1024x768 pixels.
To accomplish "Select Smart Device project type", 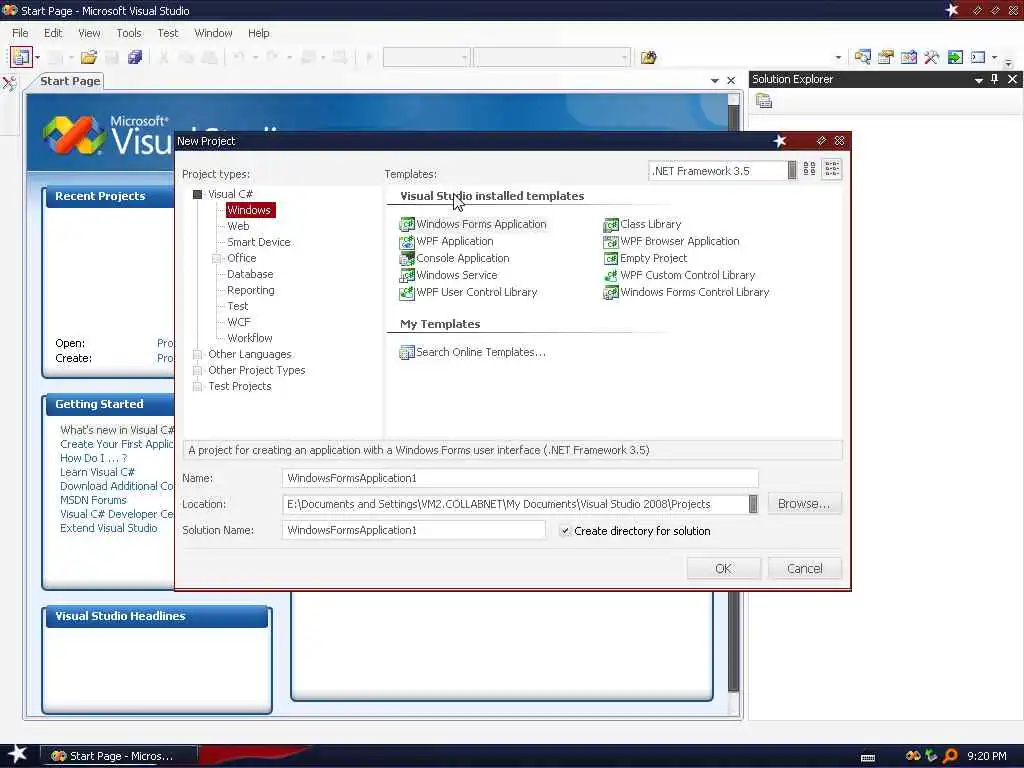I will point(259,242).
